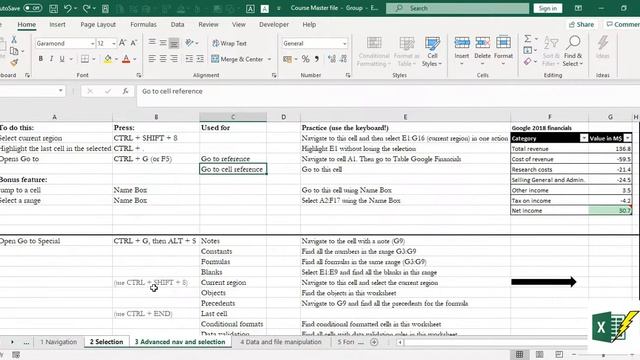The image size is (640, 360).
Task: Insert cells via the Insert button
Action: tap(462, 51)
